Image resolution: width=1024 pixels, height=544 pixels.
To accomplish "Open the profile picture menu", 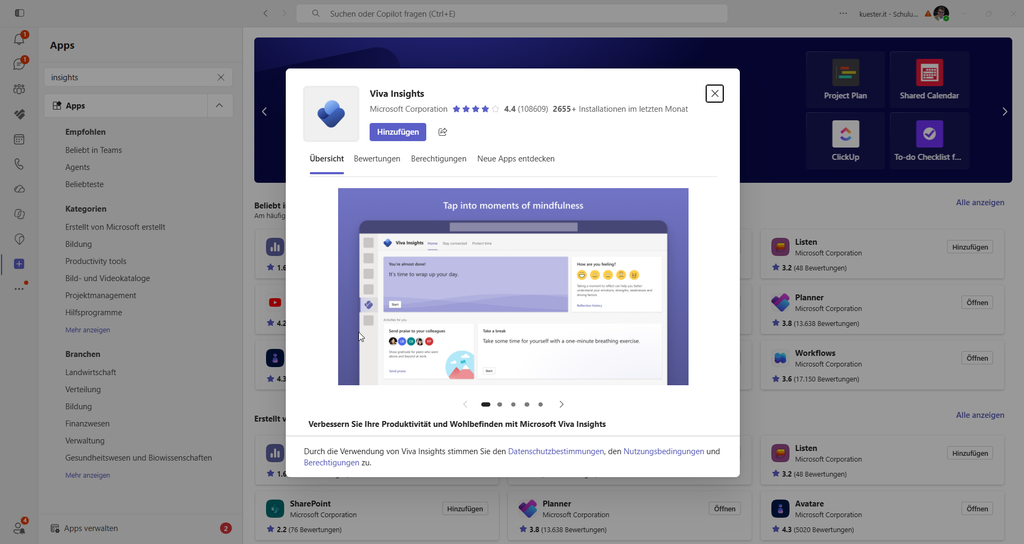I will [941, 13].
